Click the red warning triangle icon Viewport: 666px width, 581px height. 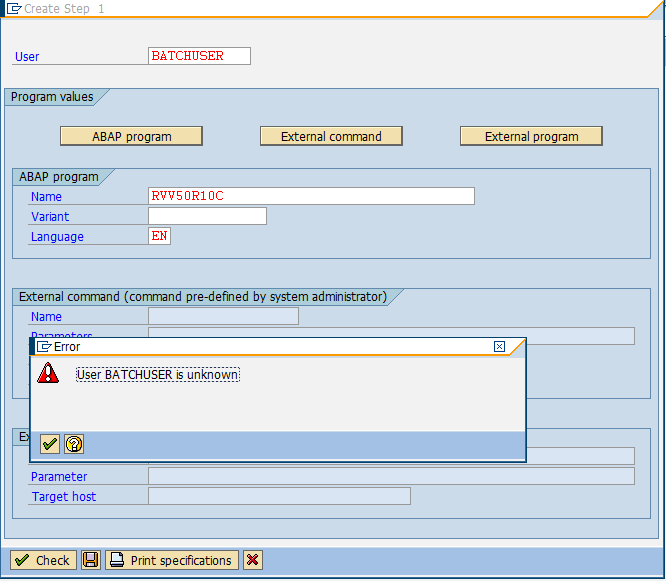click(x=48, y=374)
